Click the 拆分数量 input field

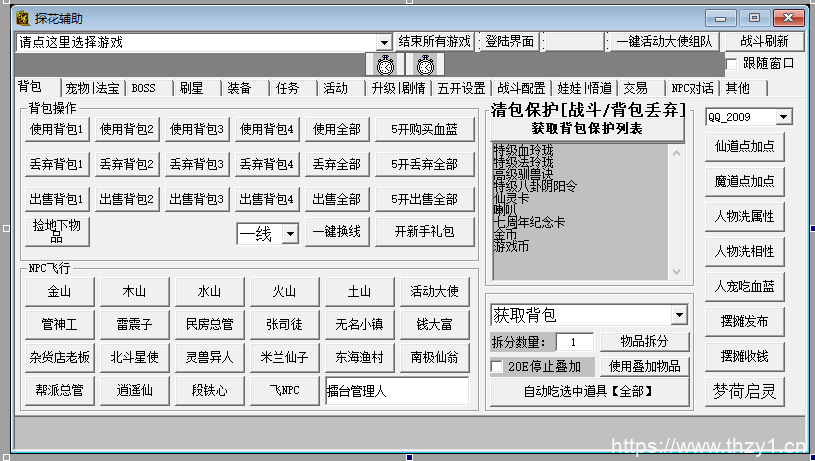click(575, 342)
